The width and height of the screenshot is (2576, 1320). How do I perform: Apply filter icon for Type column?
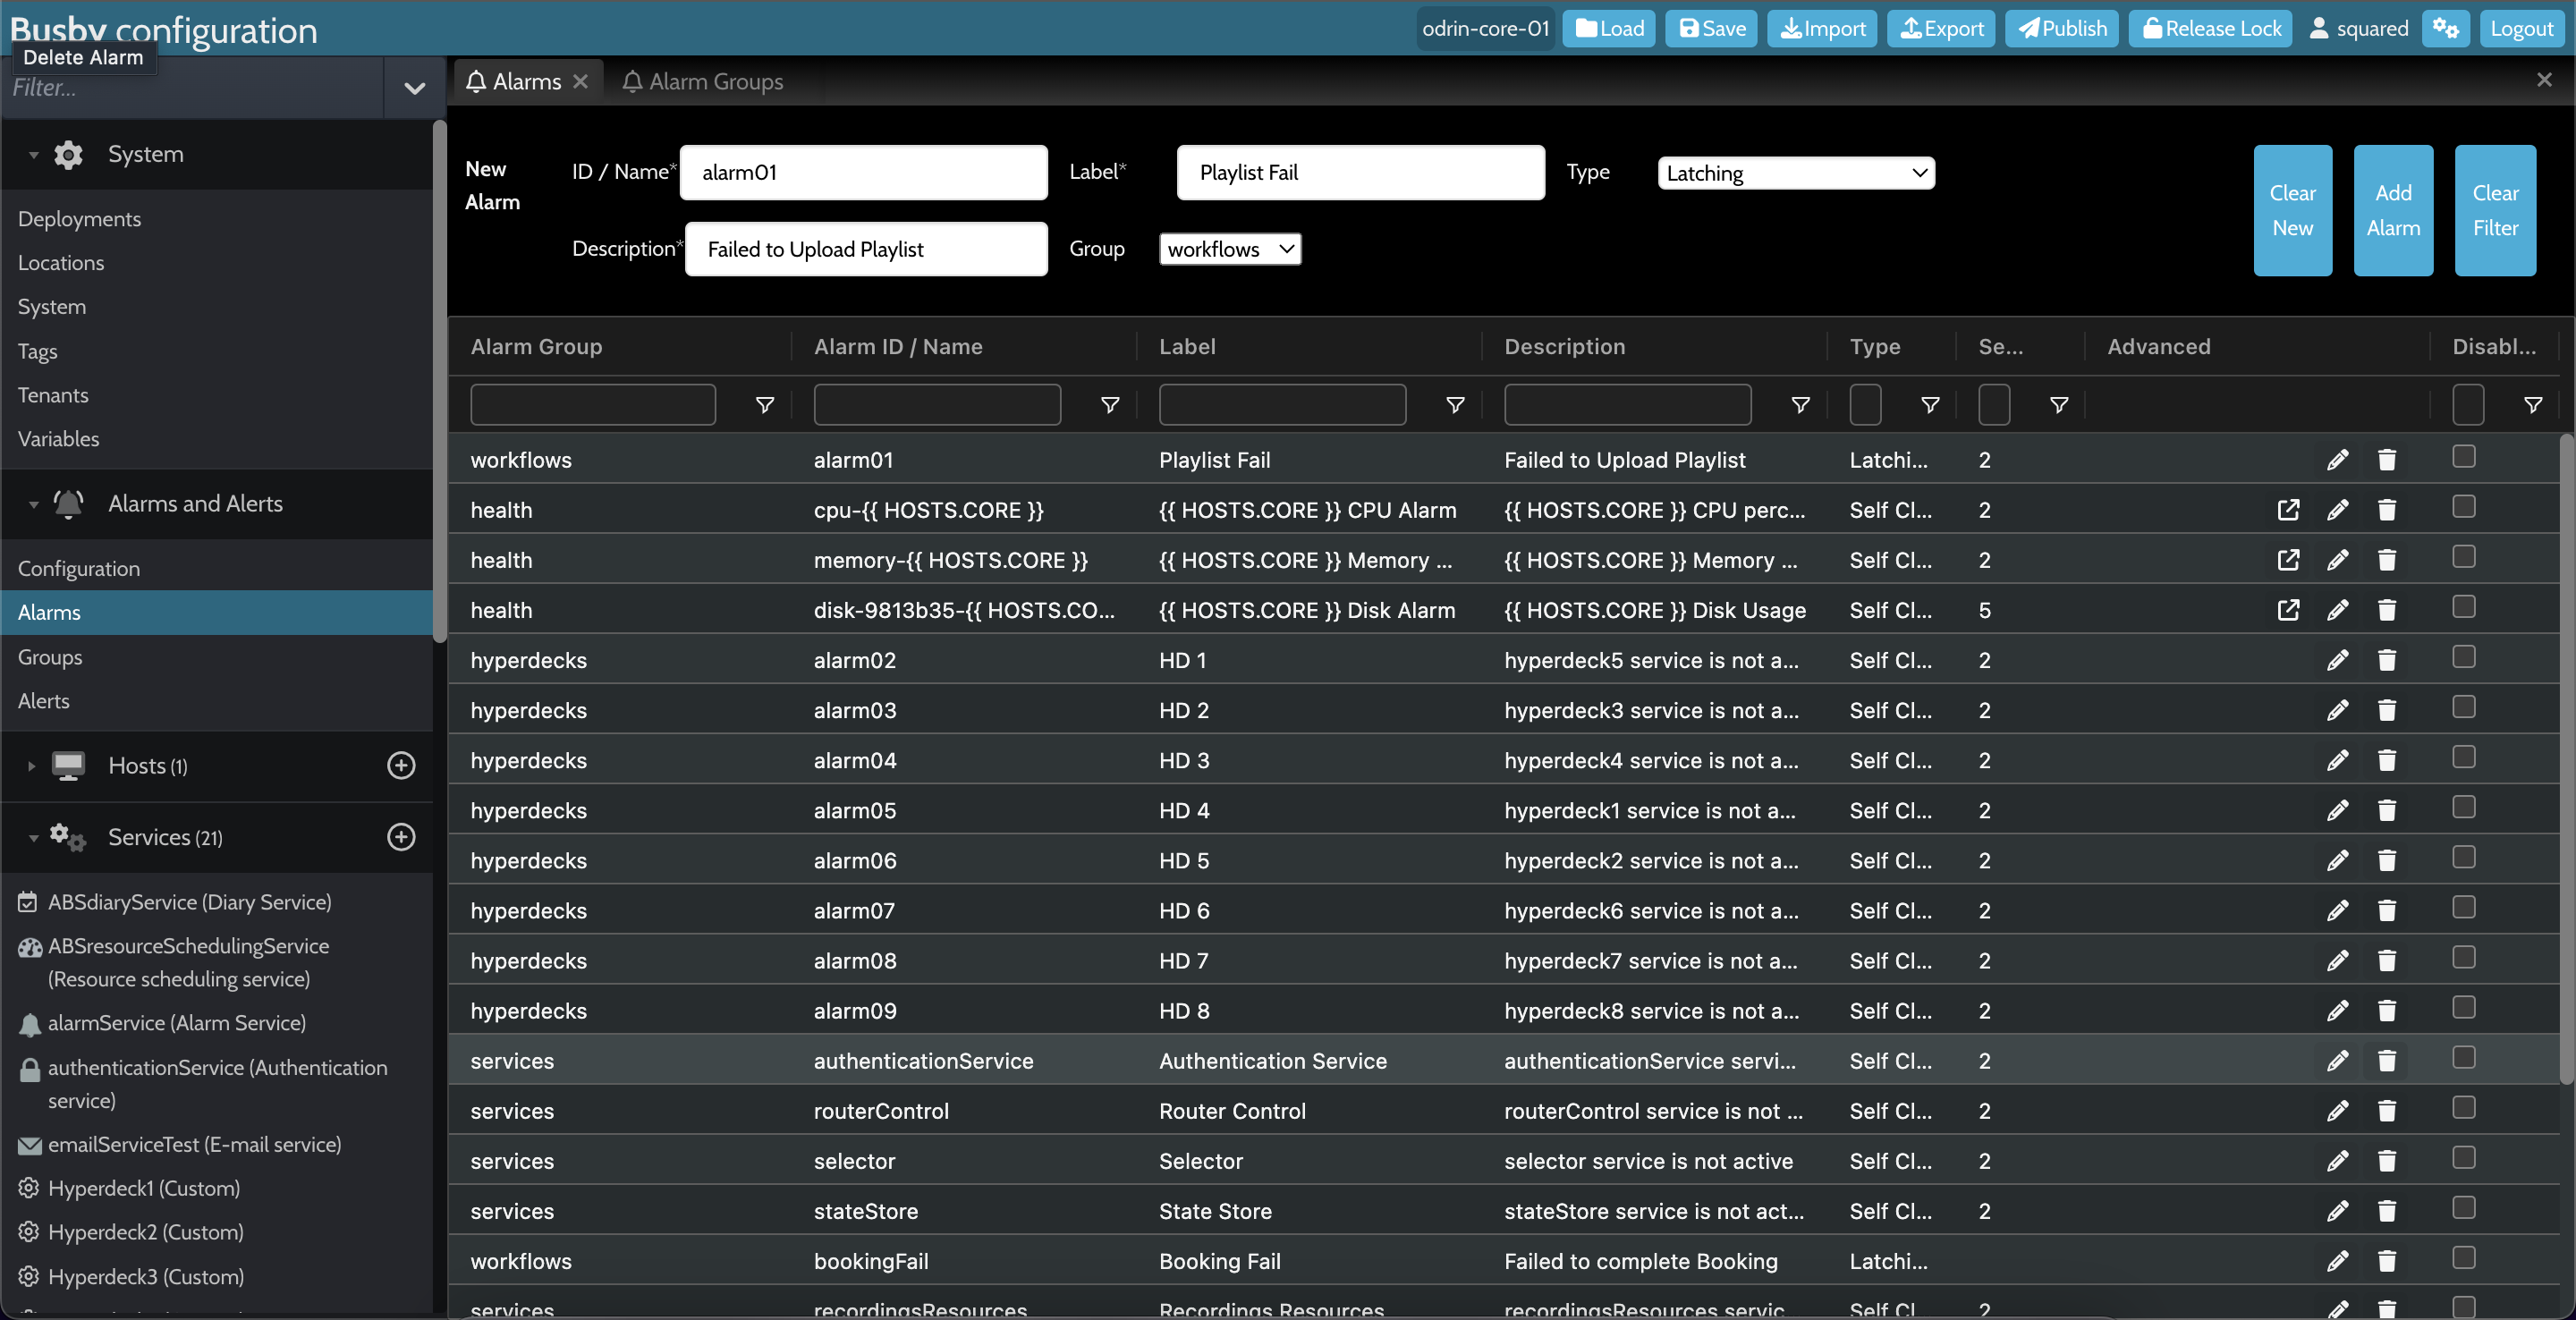point(1931,405)
